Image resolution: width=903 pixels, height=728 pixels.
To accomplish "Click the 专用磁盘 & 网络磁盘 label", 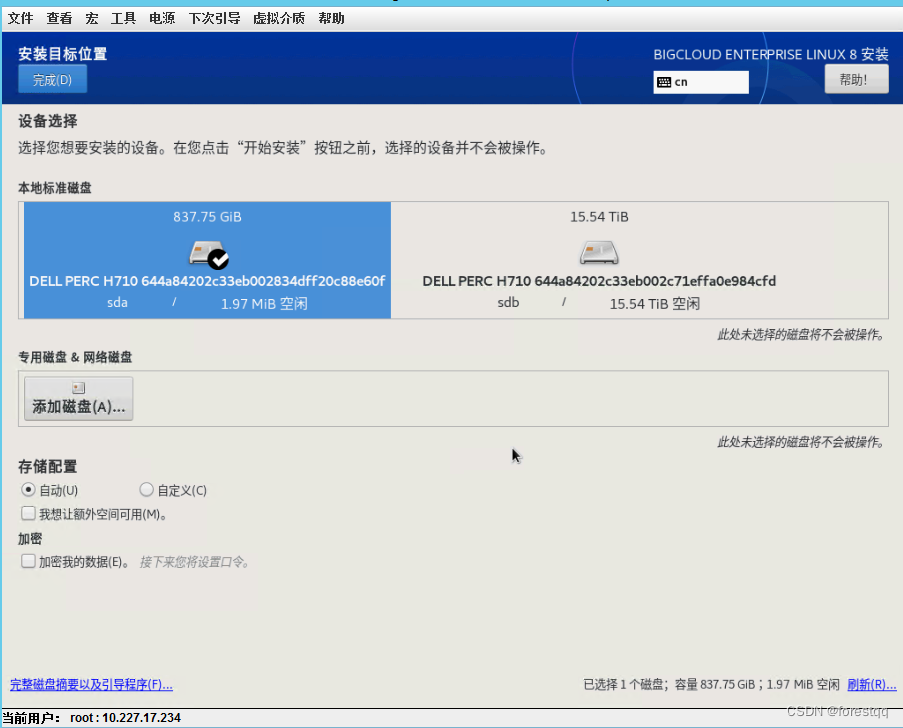I will [75, 357].
